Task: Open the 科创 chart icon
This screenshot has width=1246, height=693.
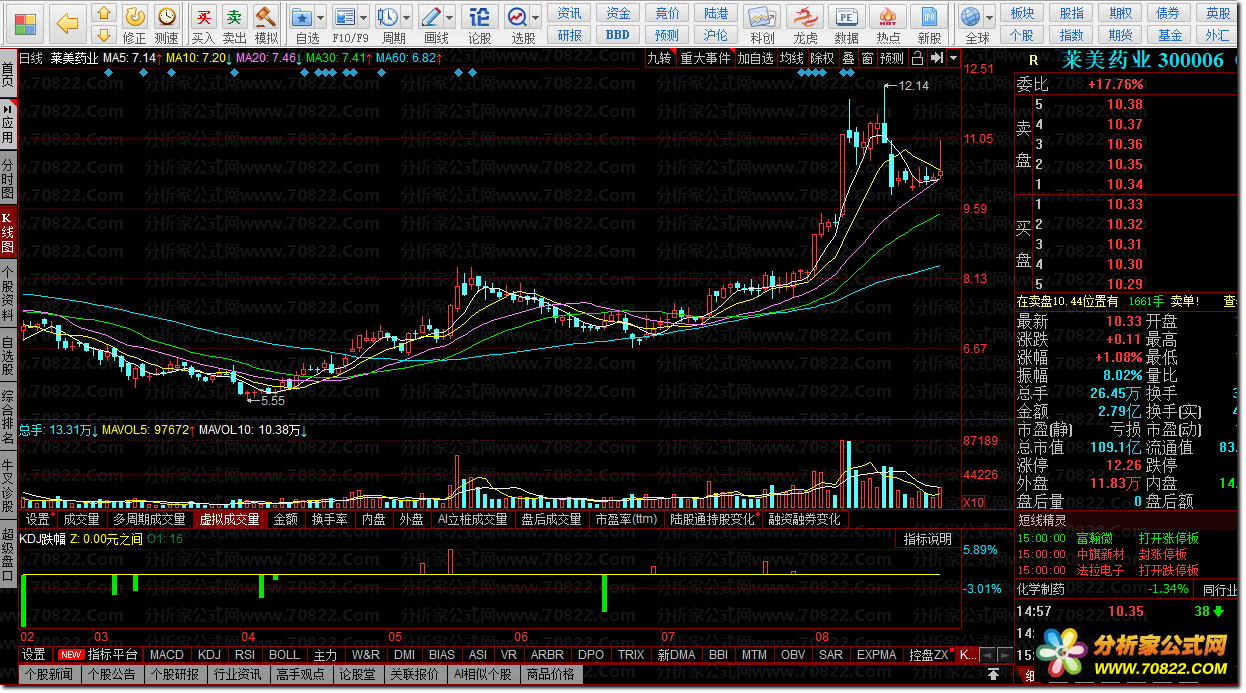Action: click(762, 17)
